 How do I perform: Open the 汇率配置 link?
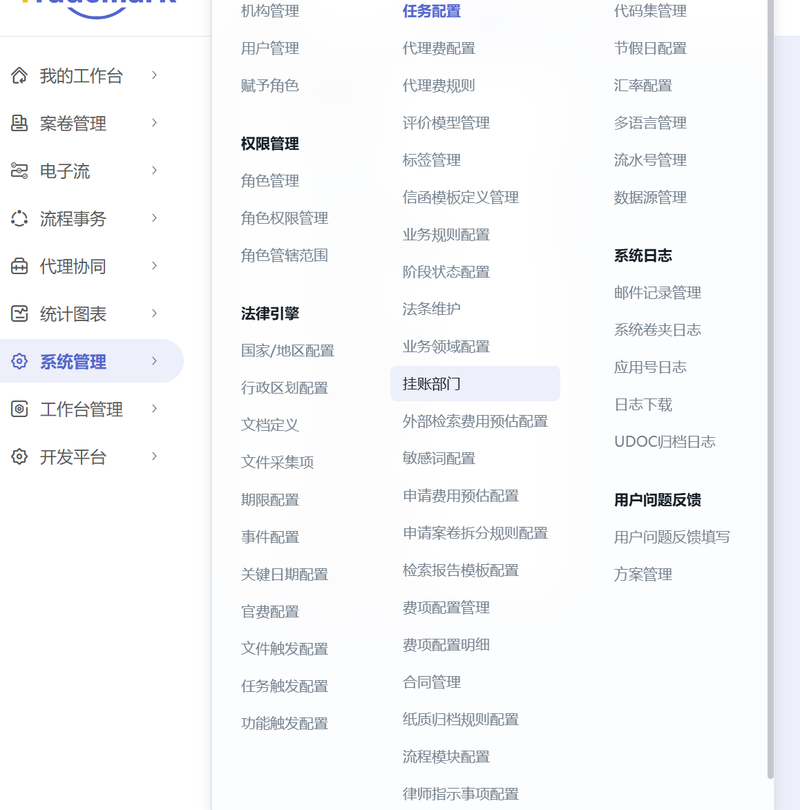coord(642,86)
